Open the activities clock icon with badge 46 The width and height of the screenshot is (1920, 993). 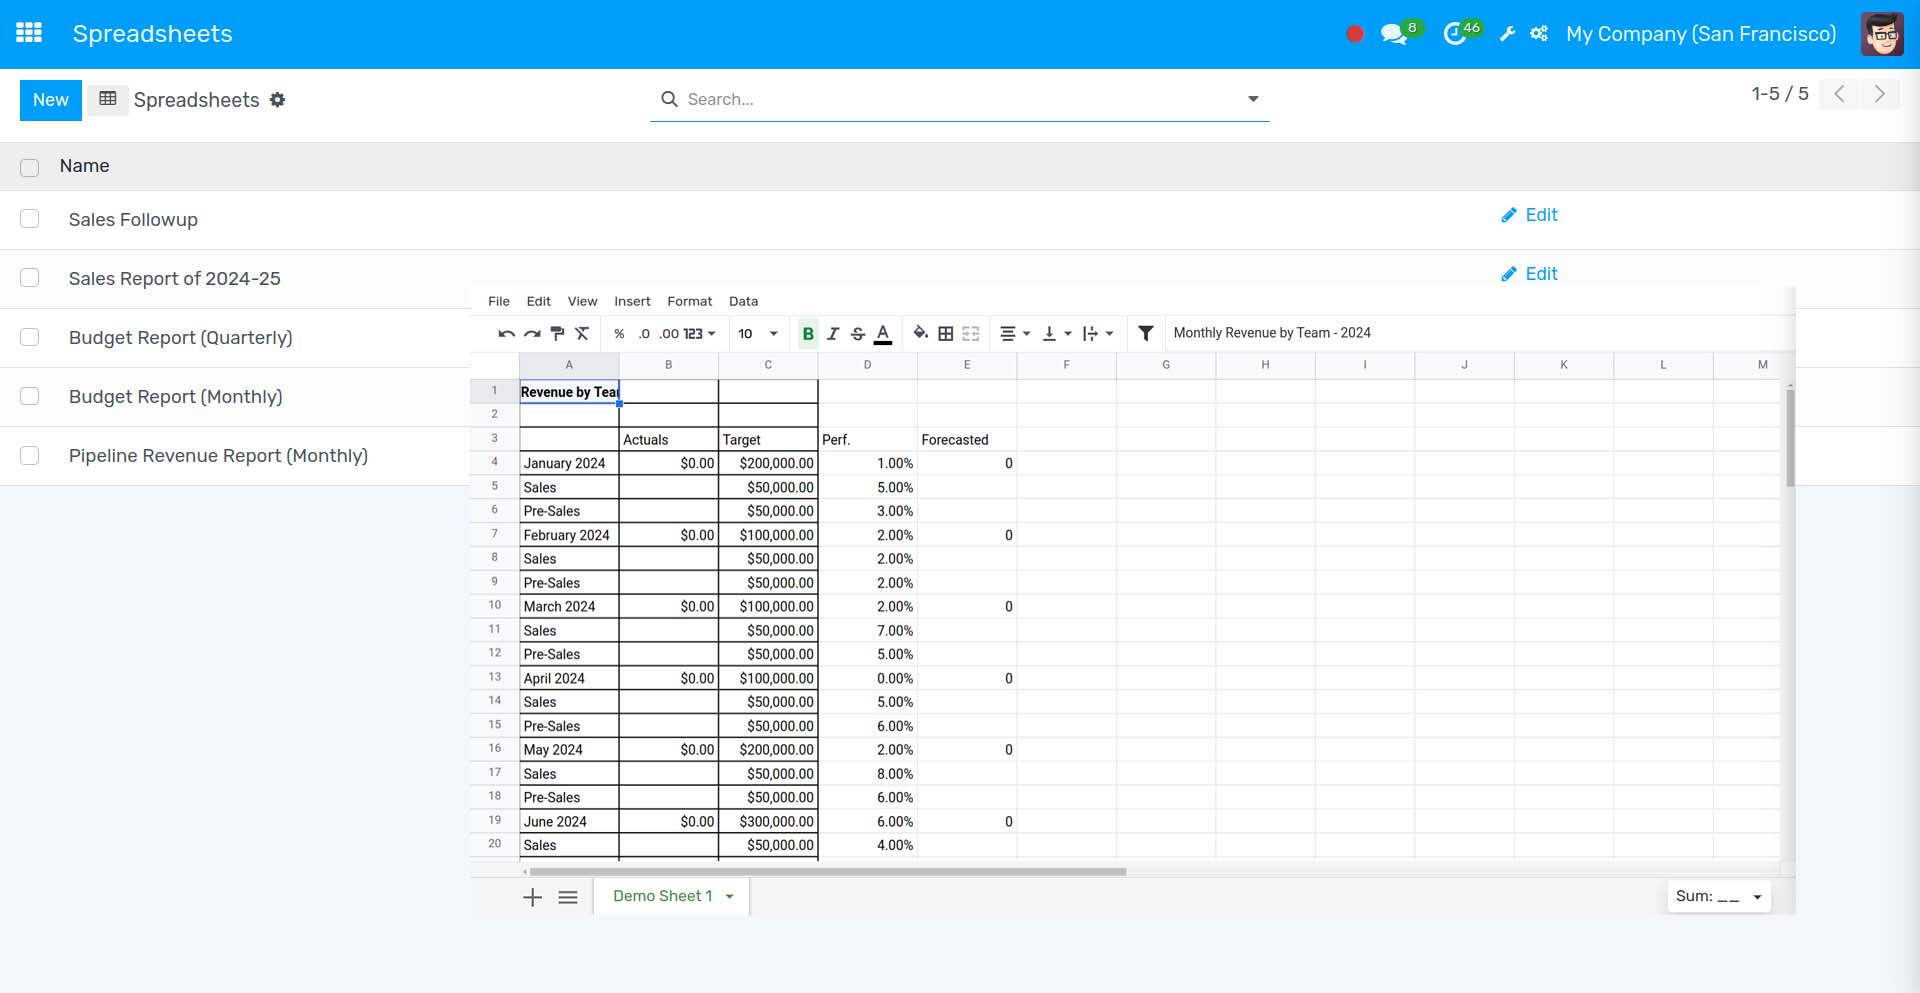tap(1455, 34)
